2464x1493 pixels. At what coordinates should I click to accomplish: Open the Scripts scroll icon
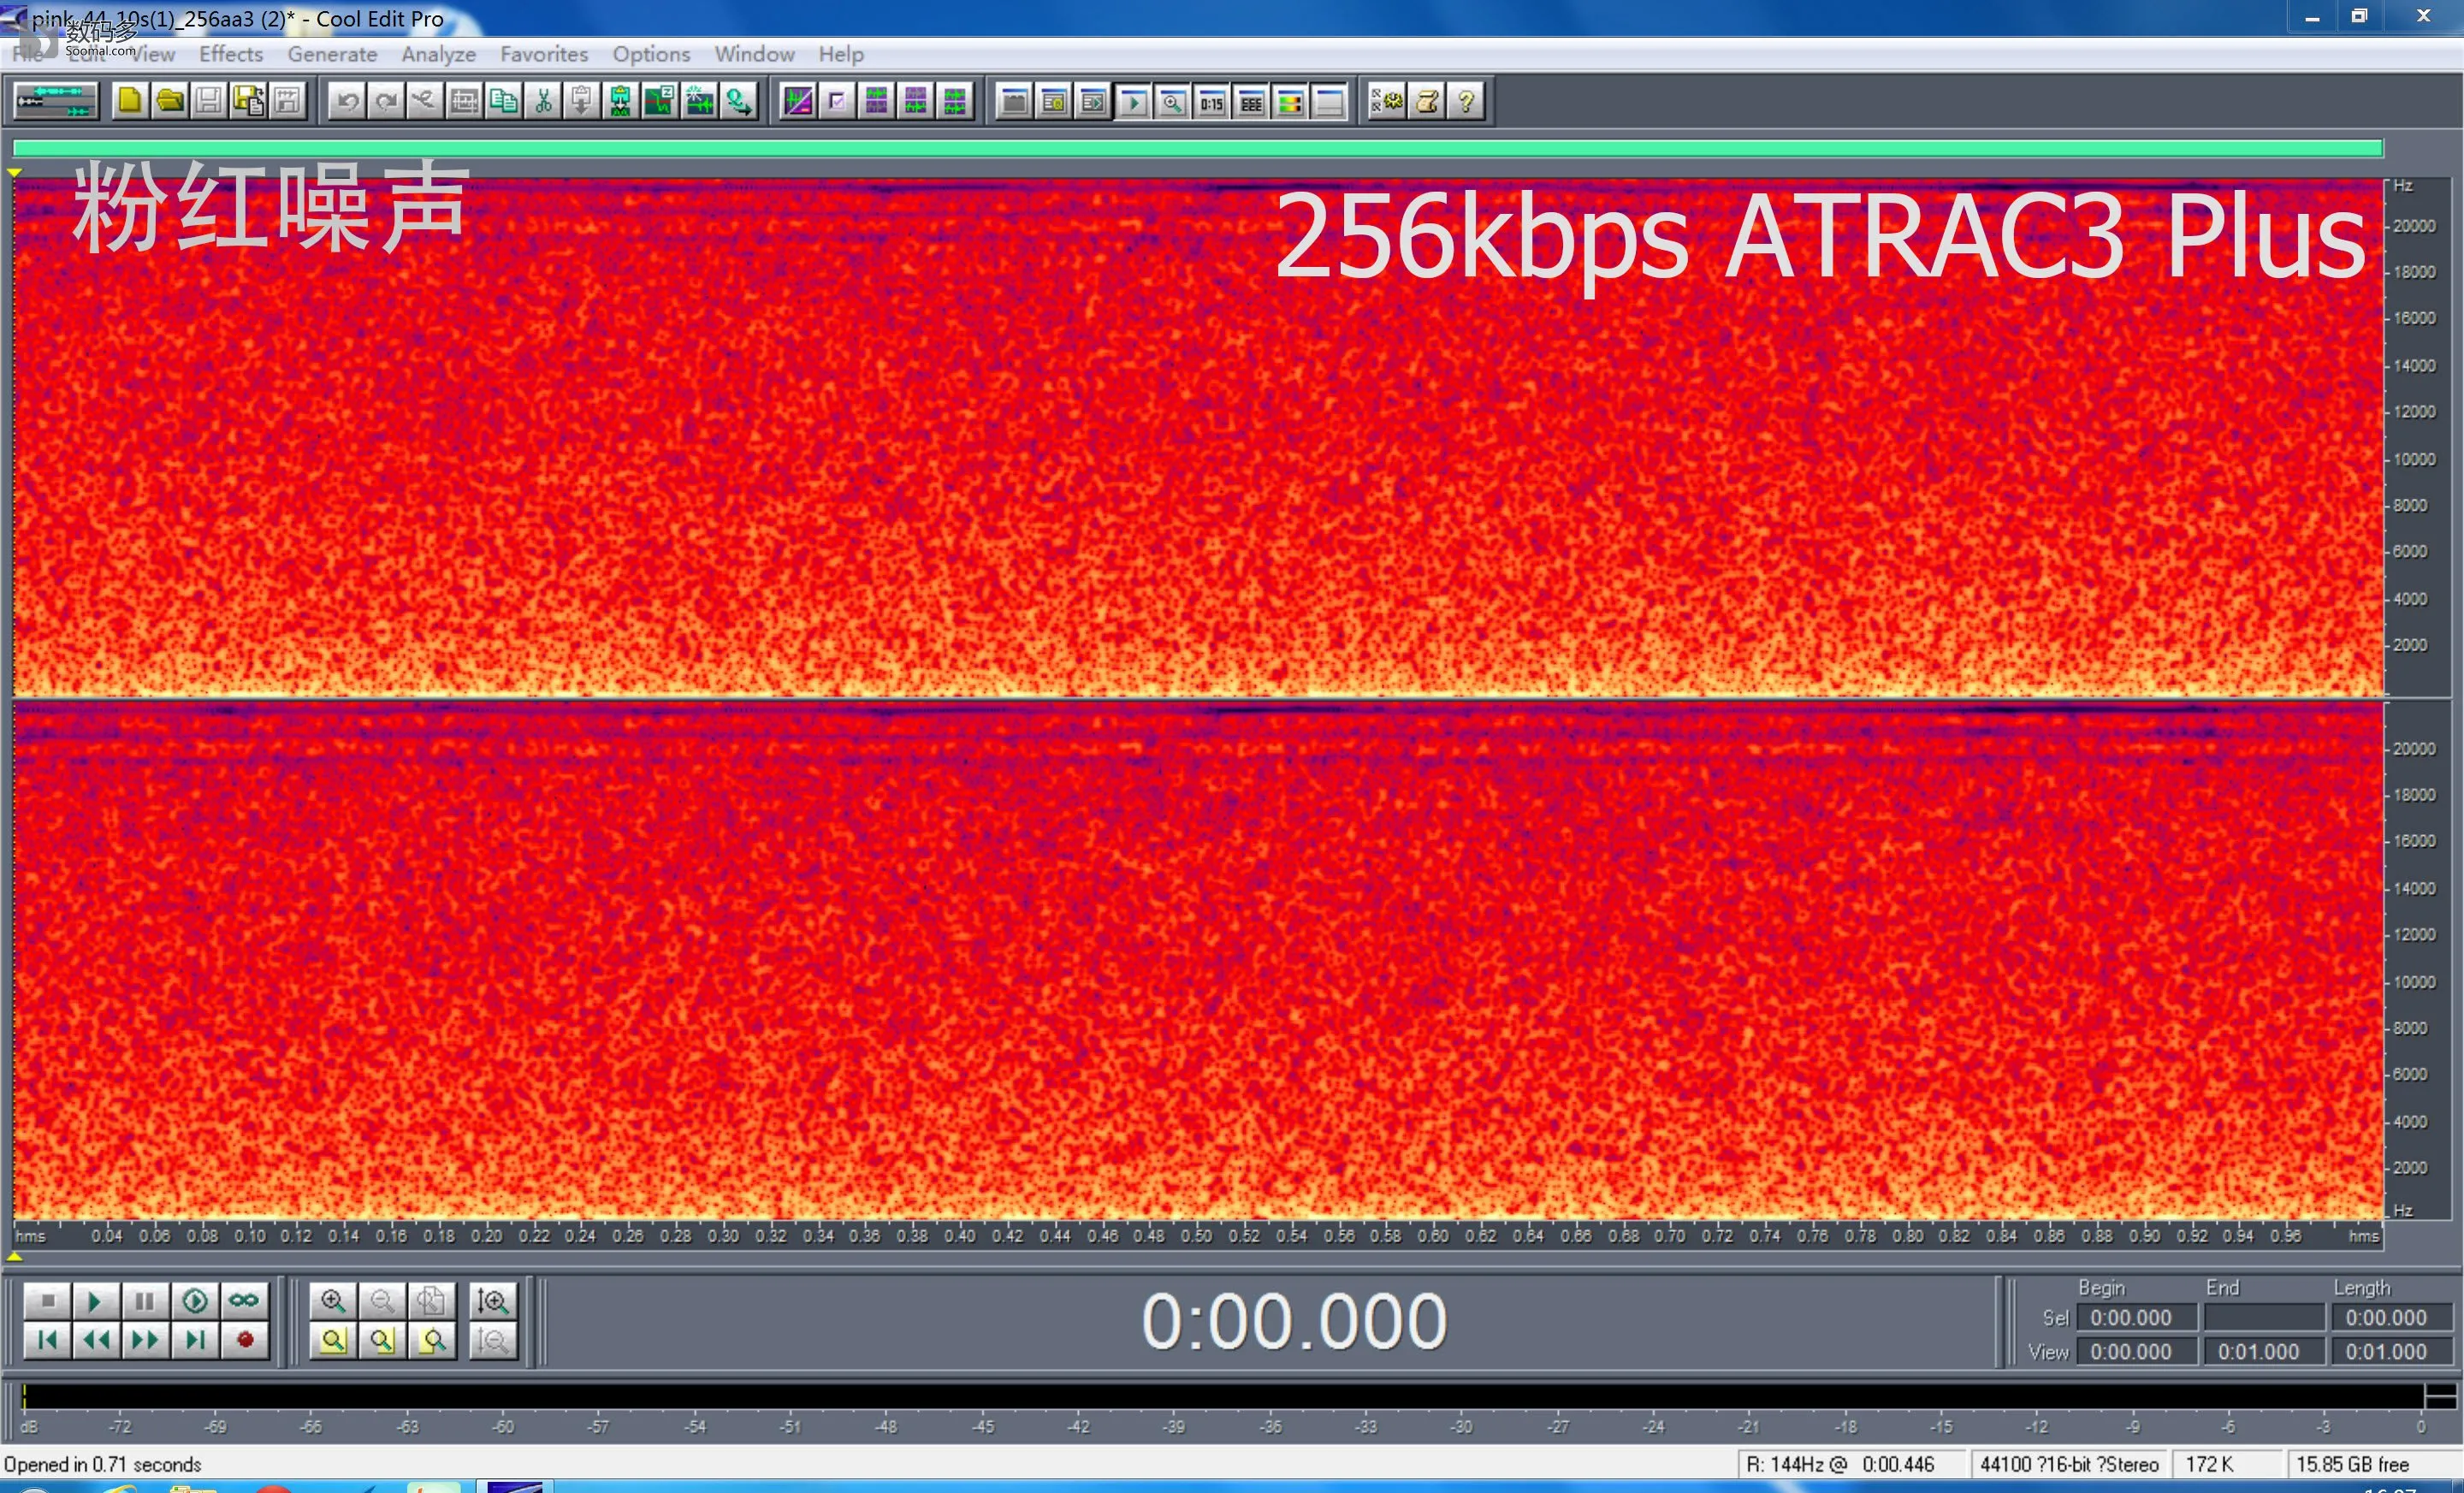click(1427, 101)
